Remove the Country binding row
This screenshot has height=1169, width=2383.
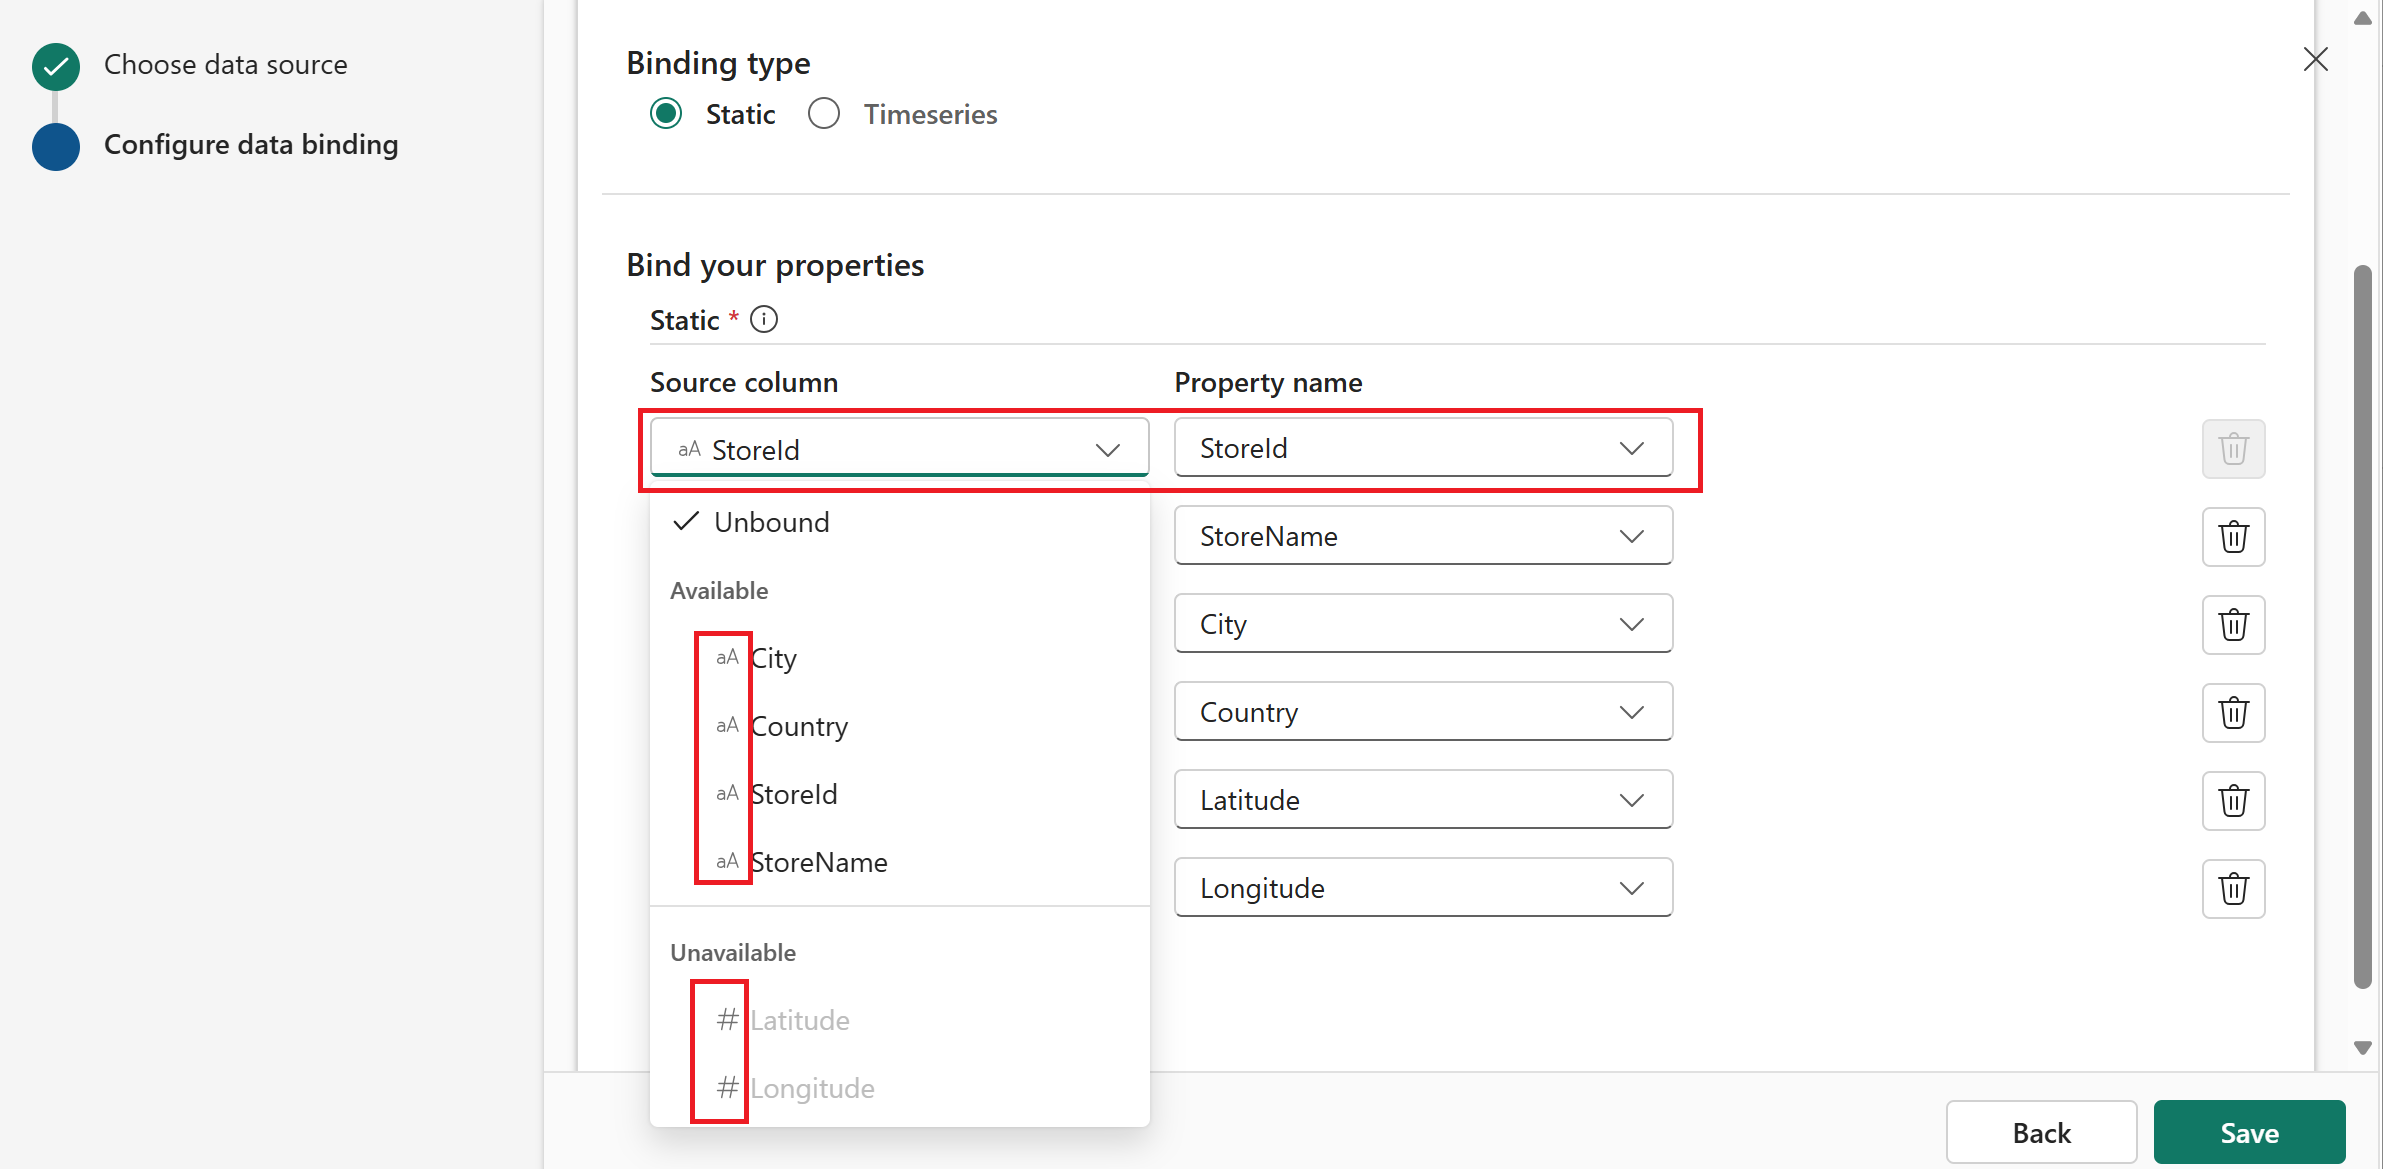point(2234,712)
